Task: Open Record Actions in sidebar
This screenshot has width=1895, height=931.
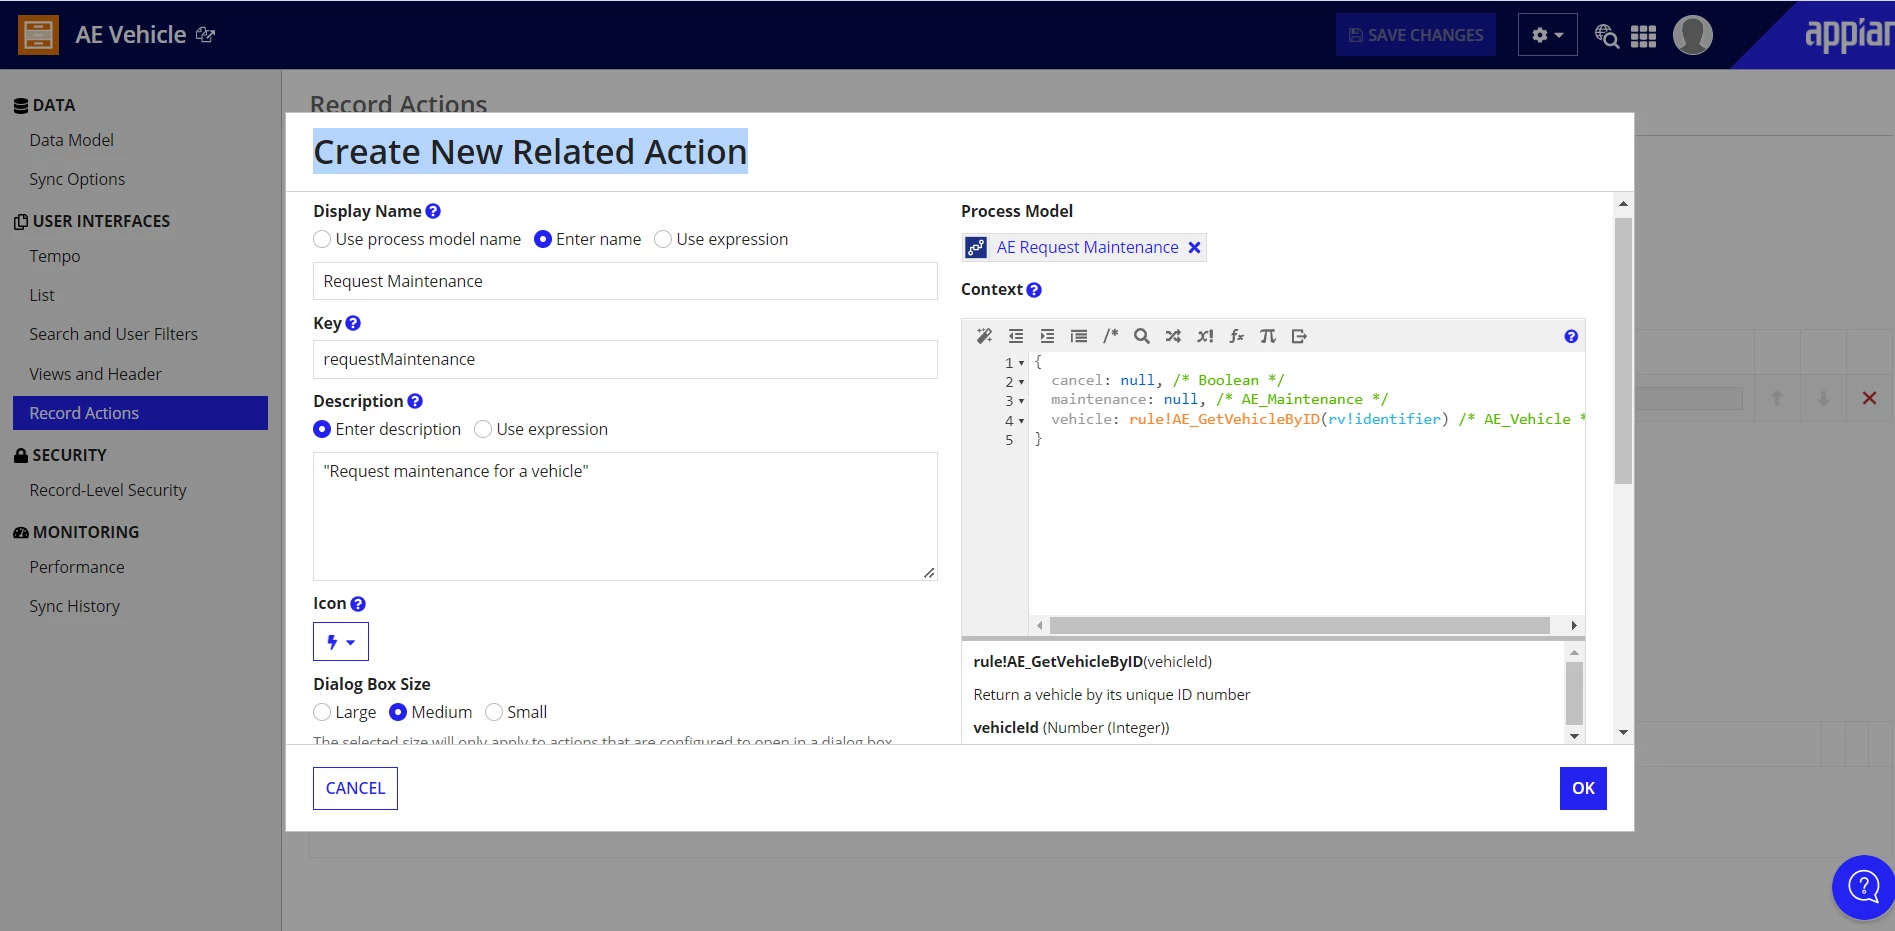Action: [140, 413]
